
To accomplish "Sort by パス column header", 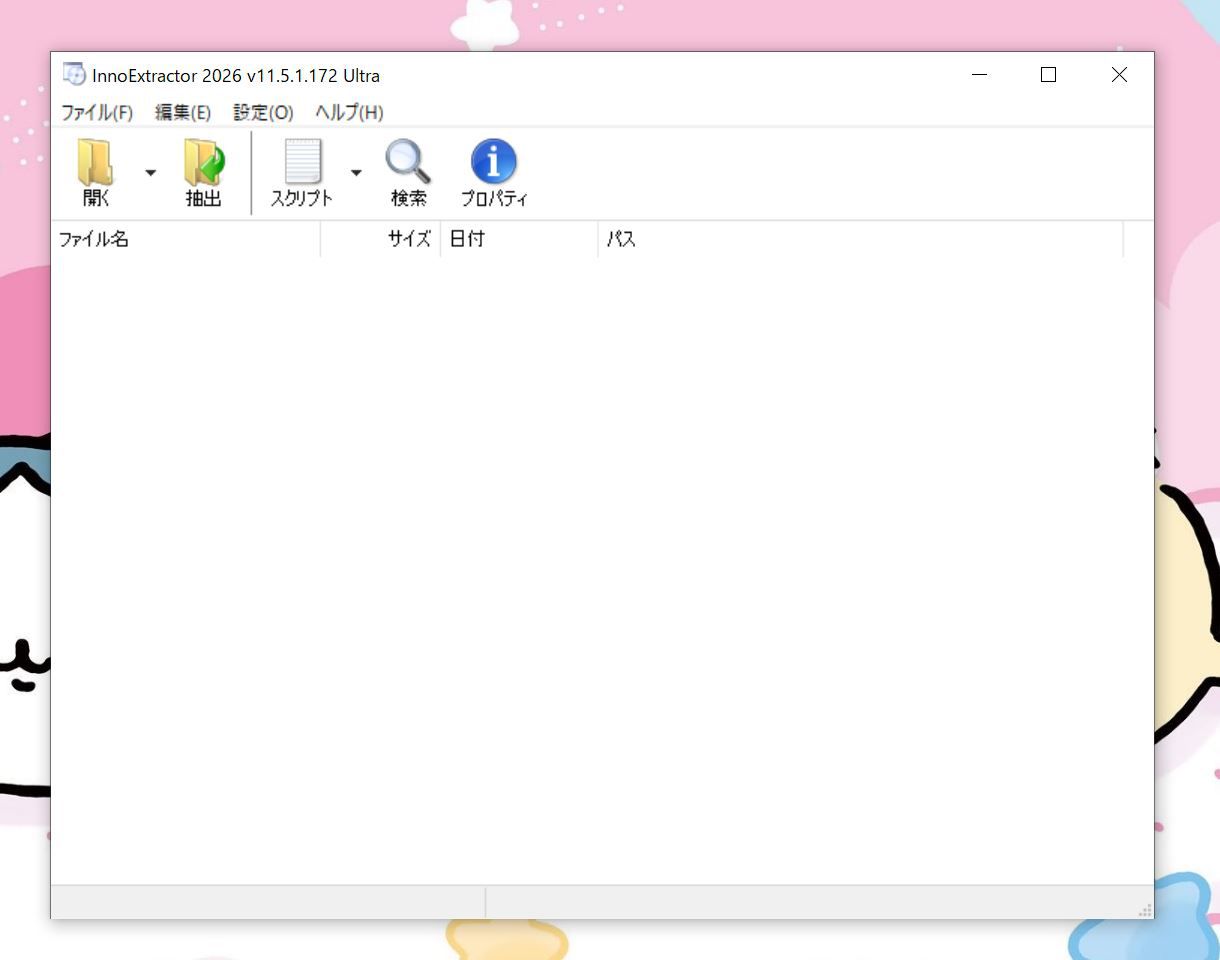I will click(861, 239).
